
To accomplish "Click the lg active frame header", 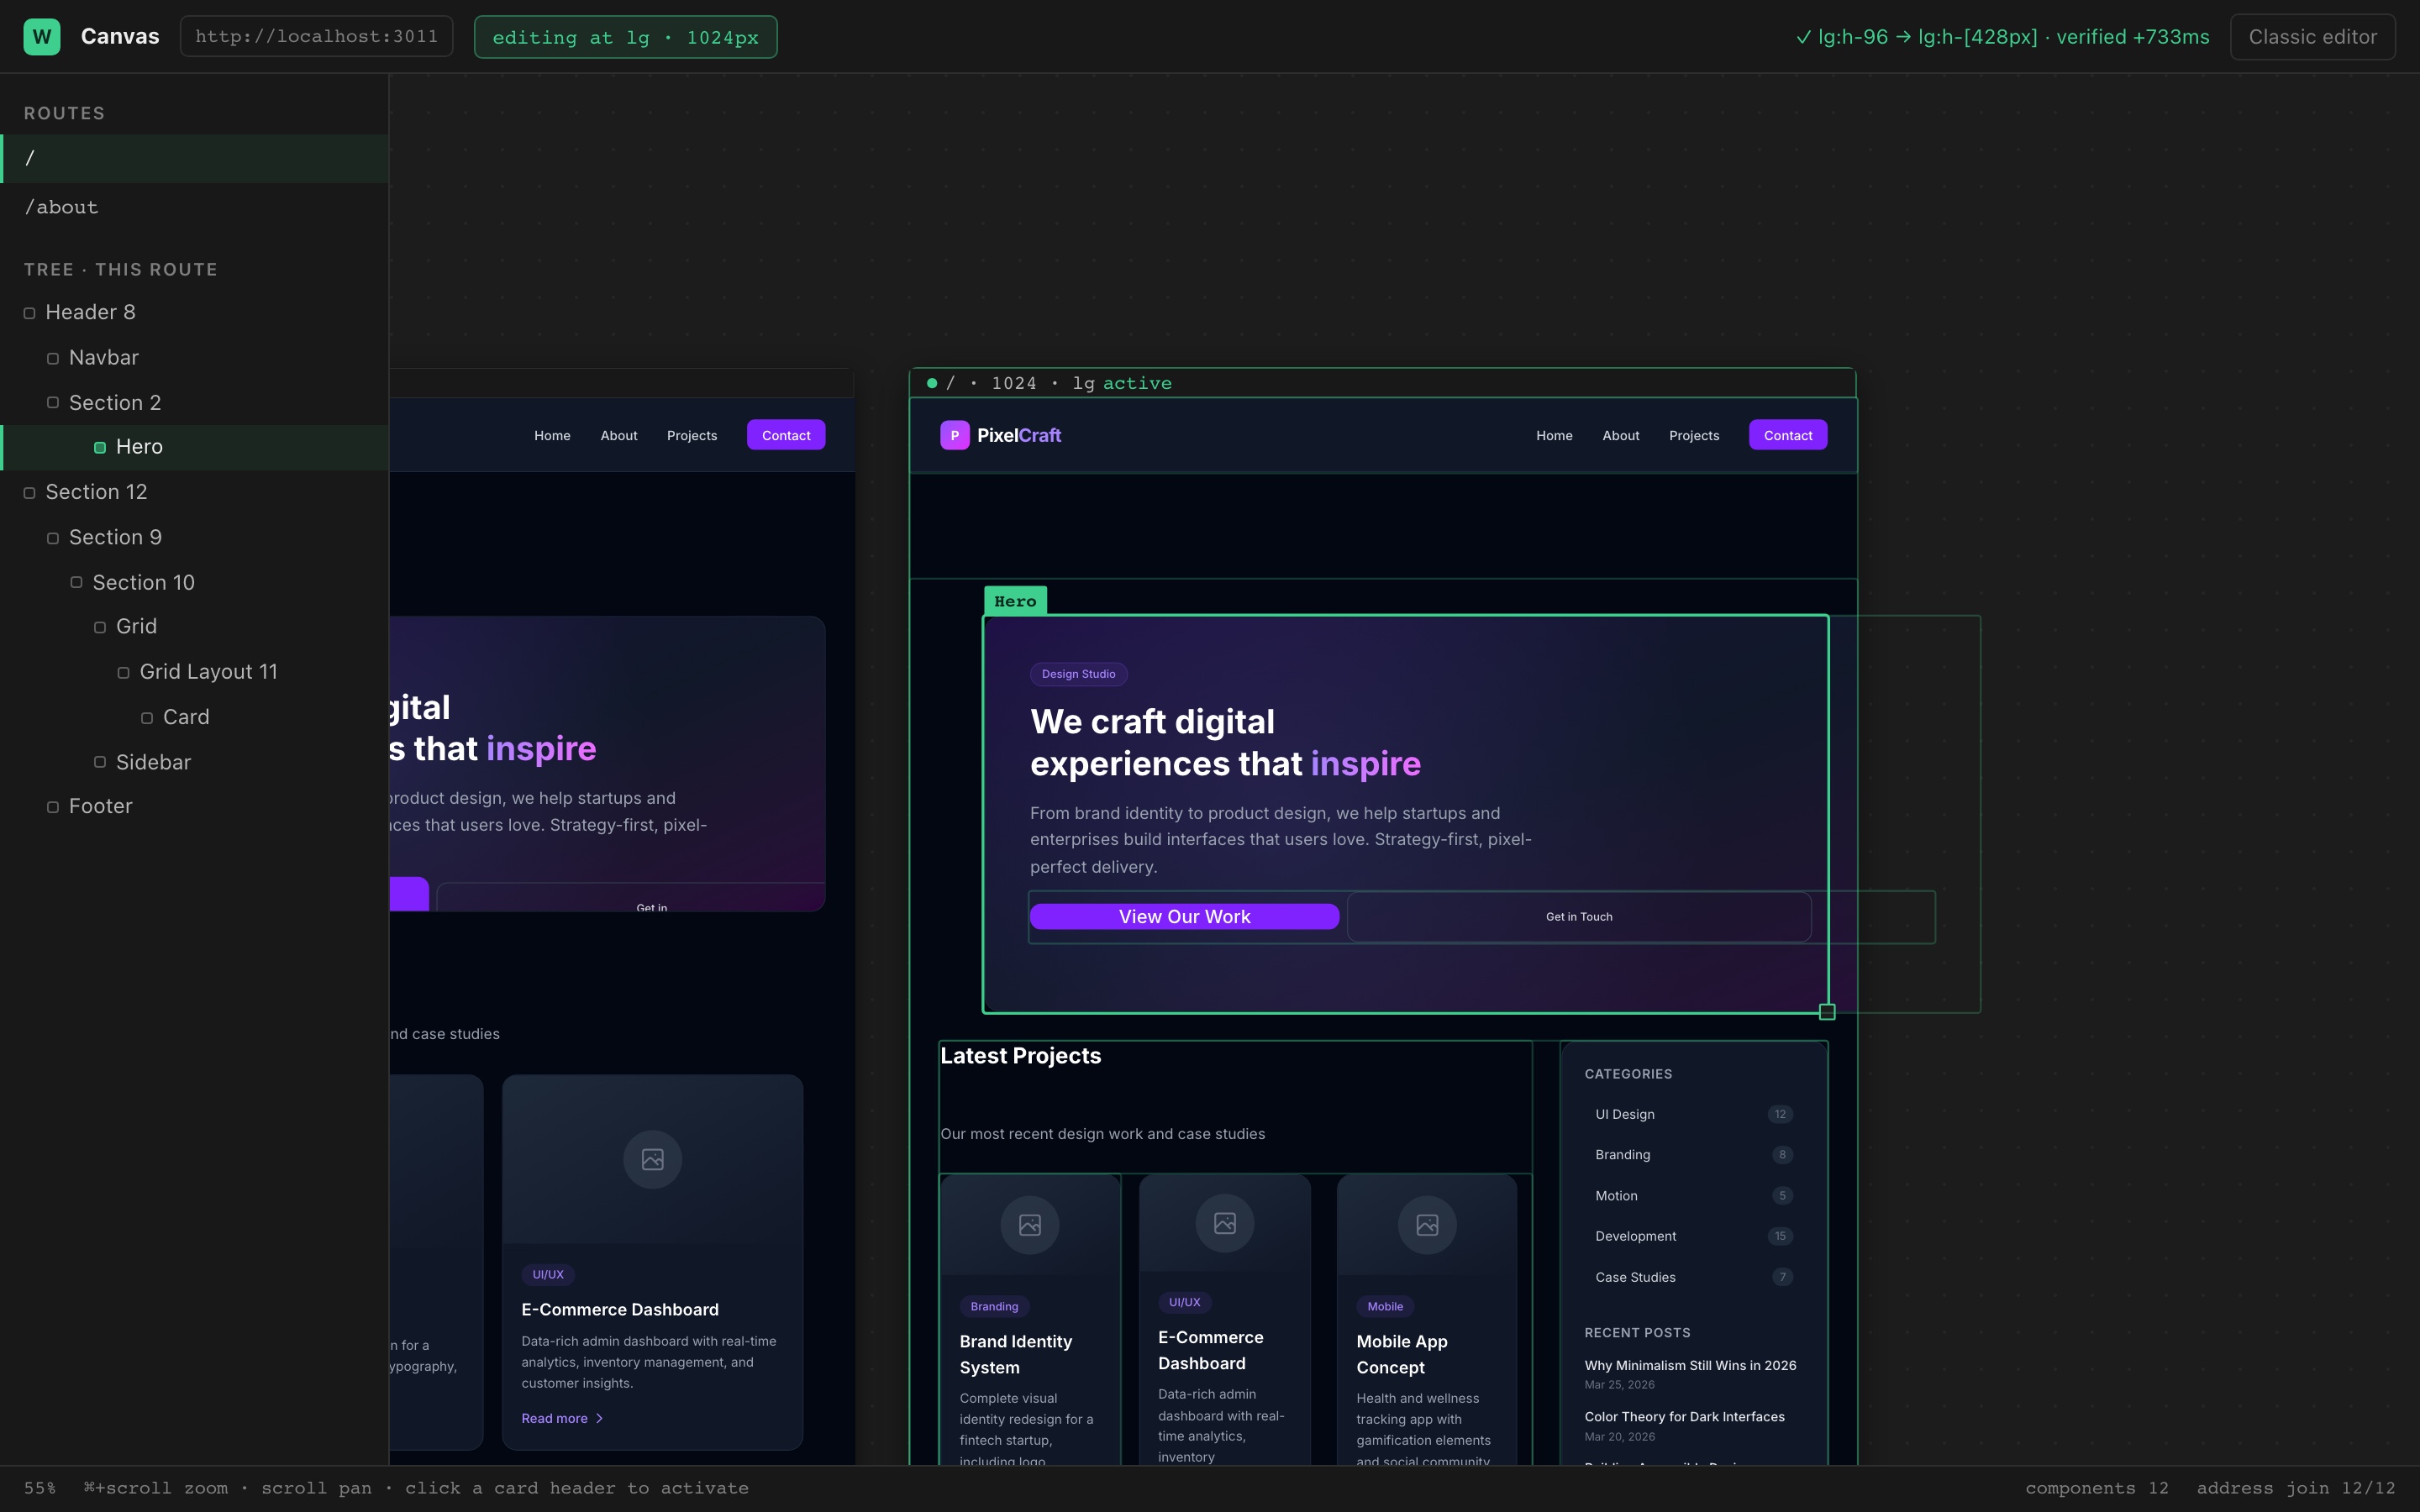I will [x=1382, y=383].
